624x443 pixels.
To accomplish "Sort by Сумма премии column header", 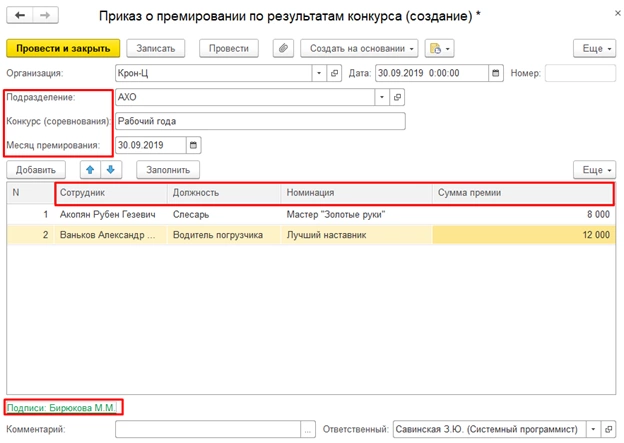I will point(524,193).
